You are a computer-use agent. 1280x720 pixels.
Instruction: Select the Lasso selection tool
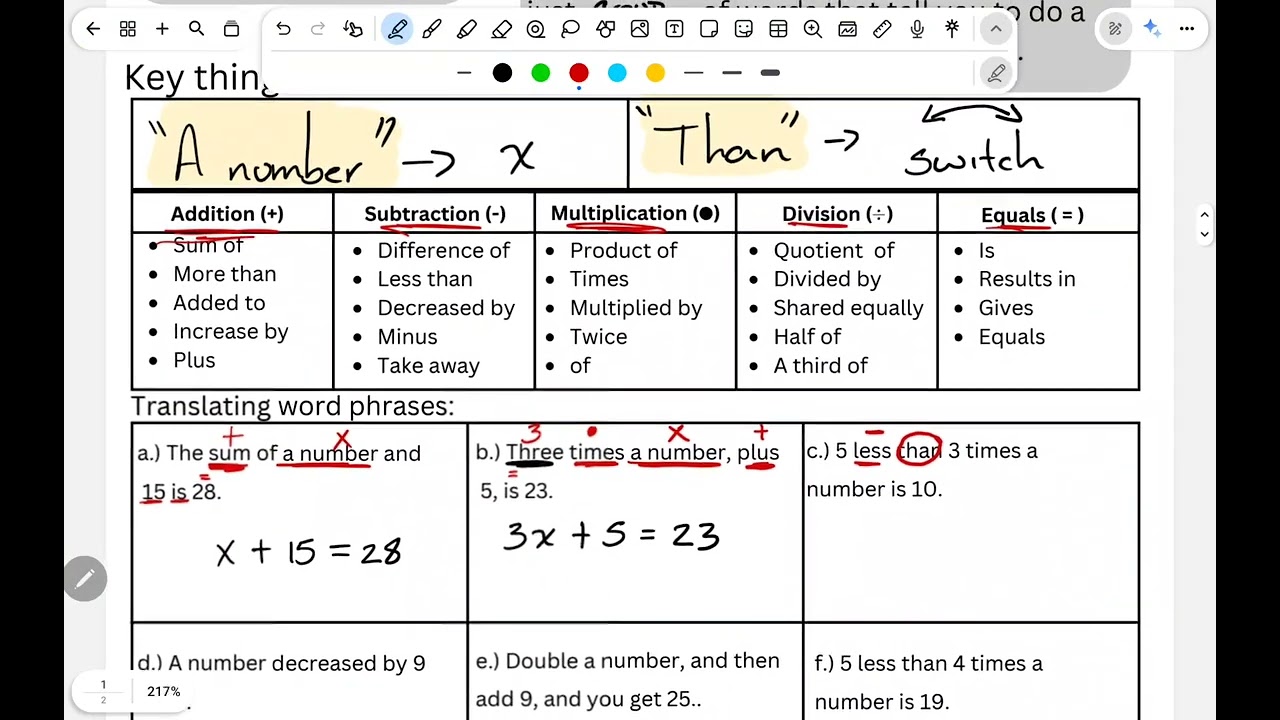click(571, 30)
